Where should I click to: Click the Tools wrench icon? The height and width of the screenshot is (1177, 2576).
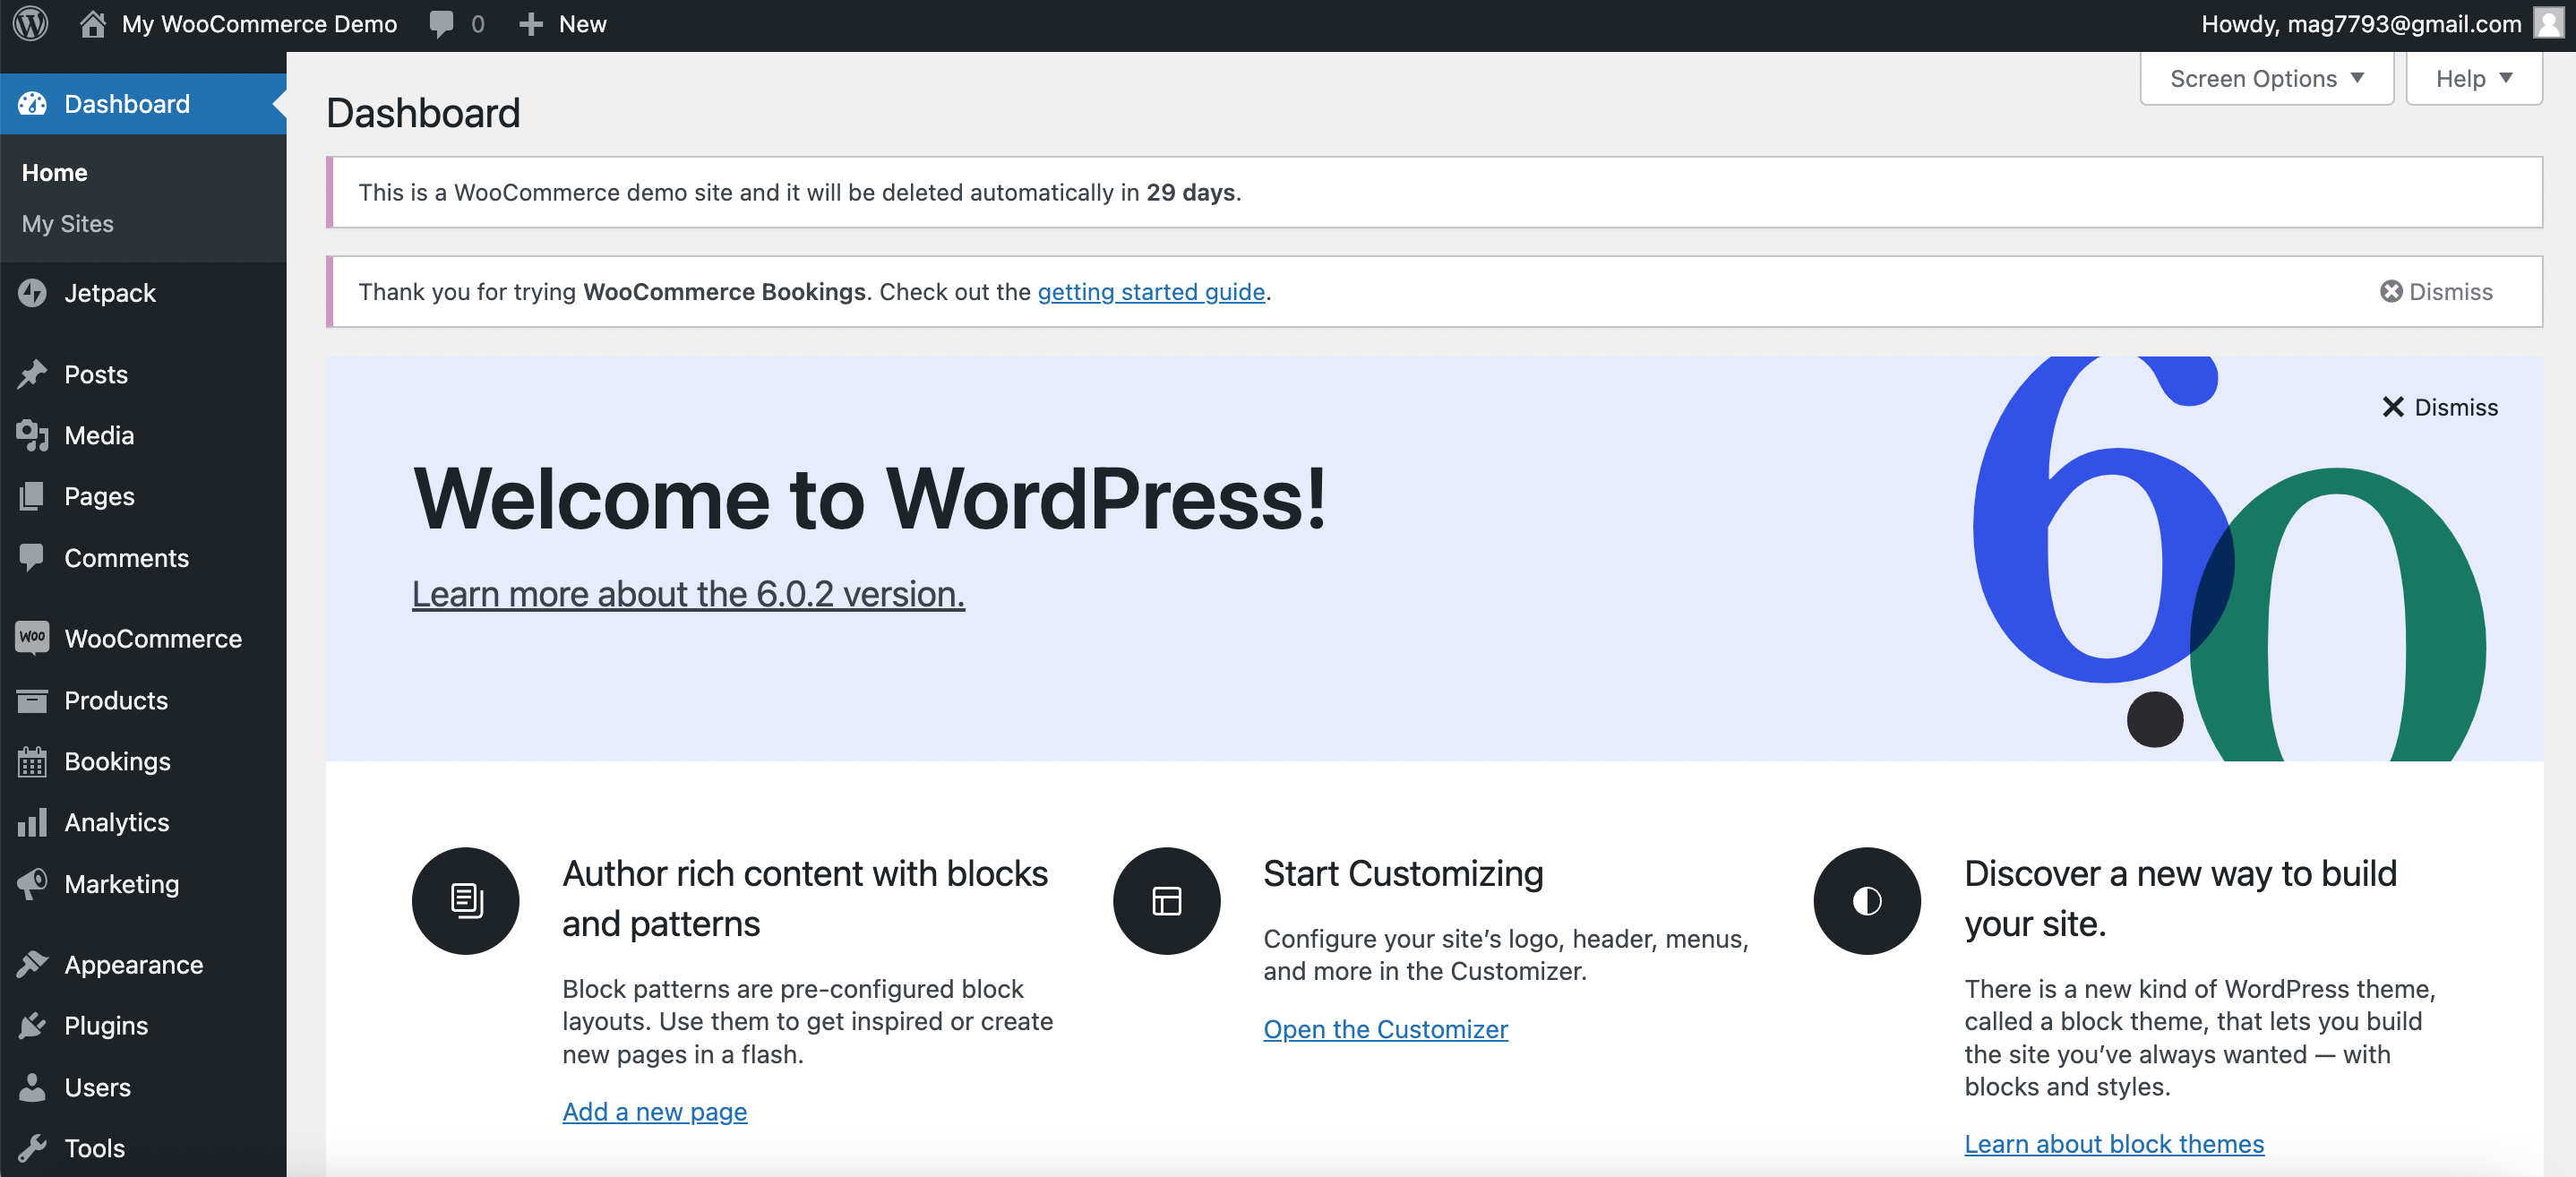tap(32, 1148)
